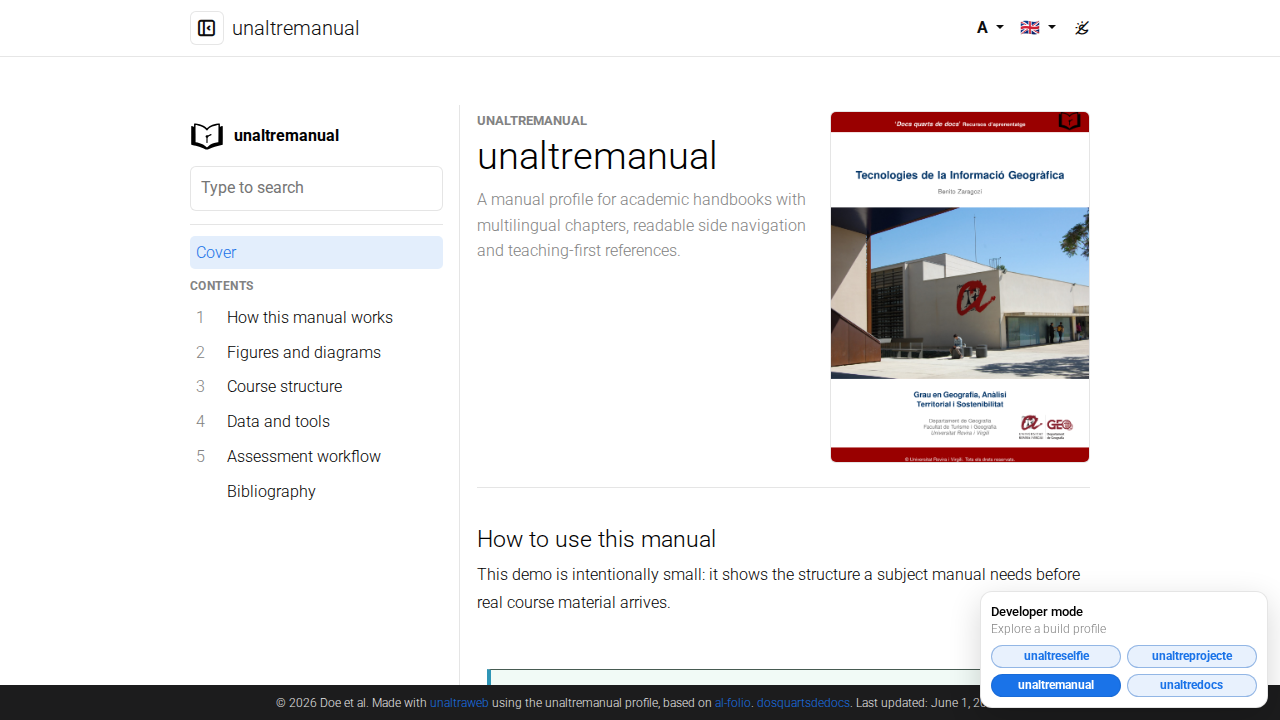Click the bold 'unaltremanual' sidebar heading

(x=286, y=136)
